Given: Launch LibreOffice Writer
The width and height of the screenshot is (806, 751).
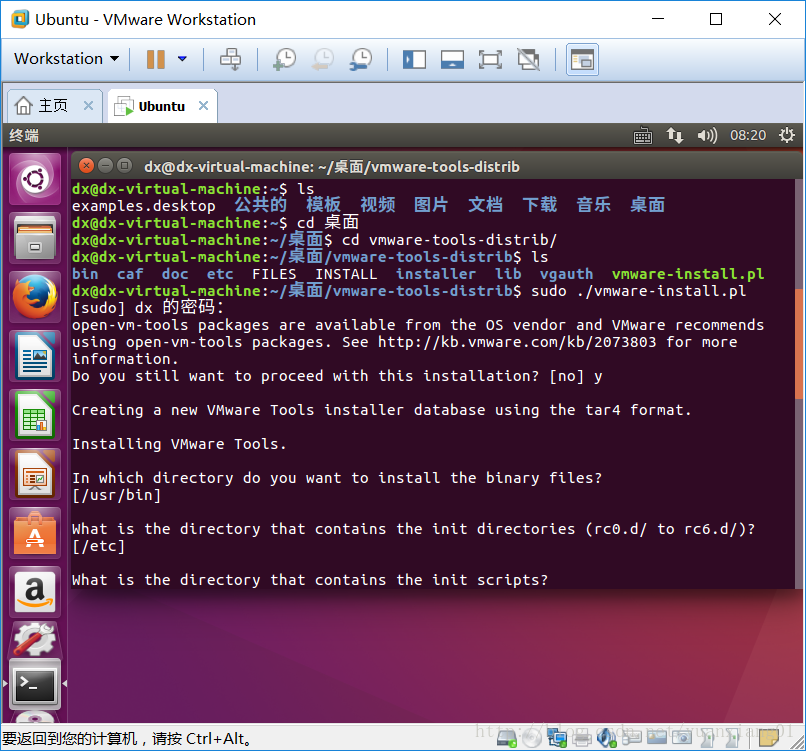Looking at the screenshot, I should [35, 356].
